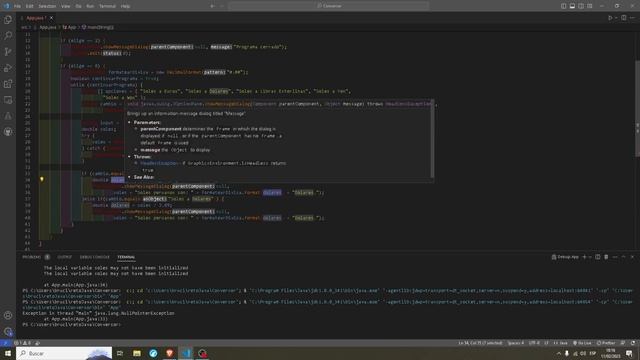Select App.java breadcrumb item
The width and height of the screenshot is (640, 360).
pos(47,27)
